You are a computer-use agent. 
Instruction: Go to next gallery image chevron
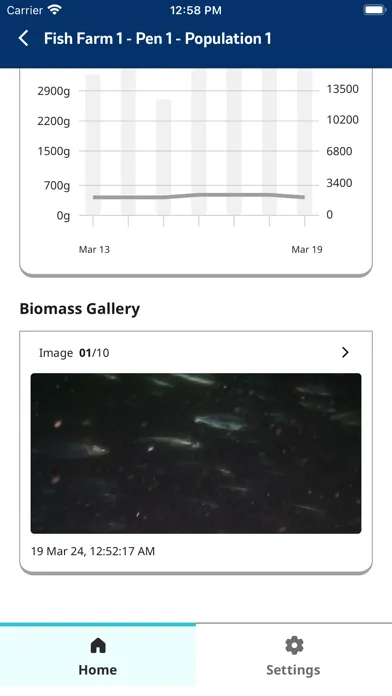click(x=345, y=352)
